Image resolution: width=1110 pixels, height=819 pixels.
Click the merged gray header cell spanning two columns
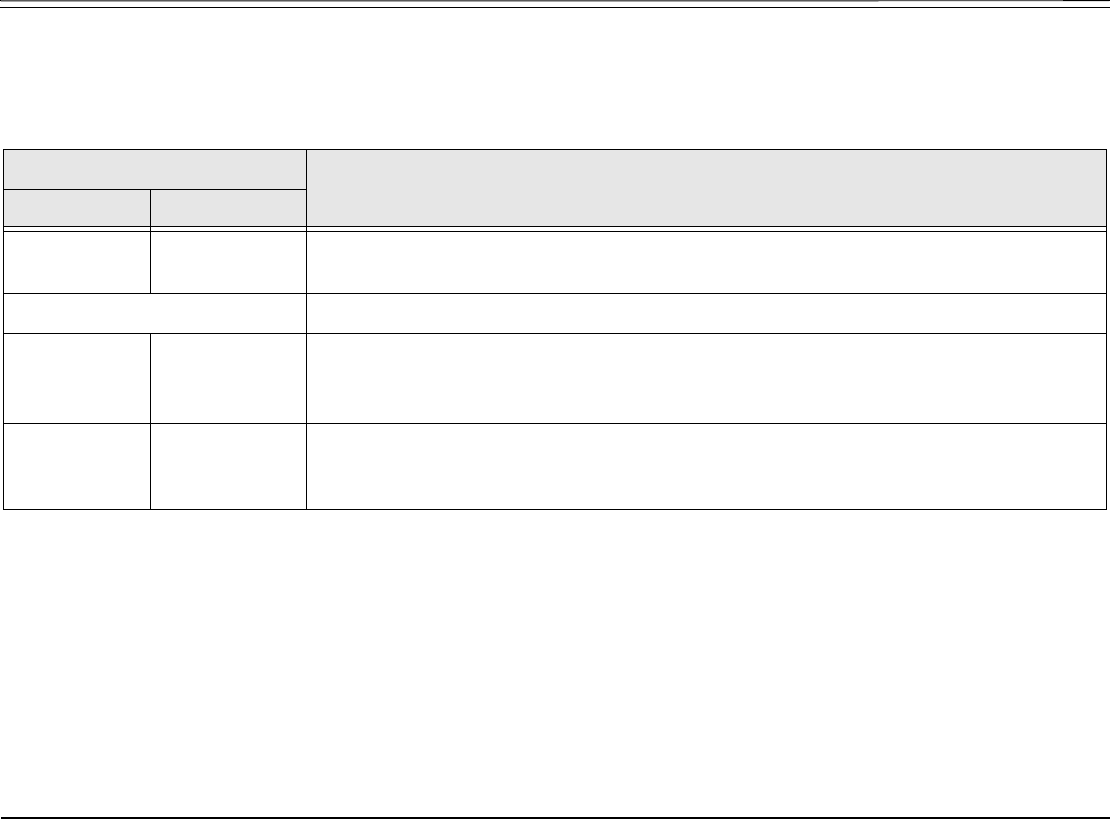155,169
